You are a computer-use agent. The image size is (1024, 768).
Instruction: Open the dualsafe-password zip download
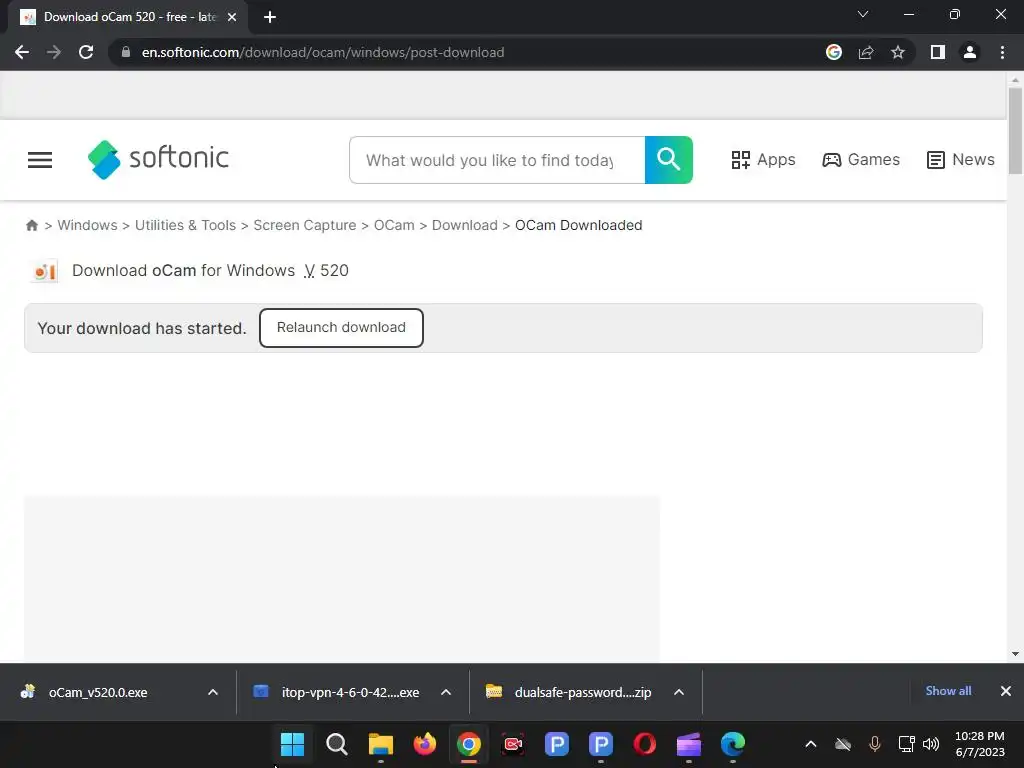(x=583, y=692)
